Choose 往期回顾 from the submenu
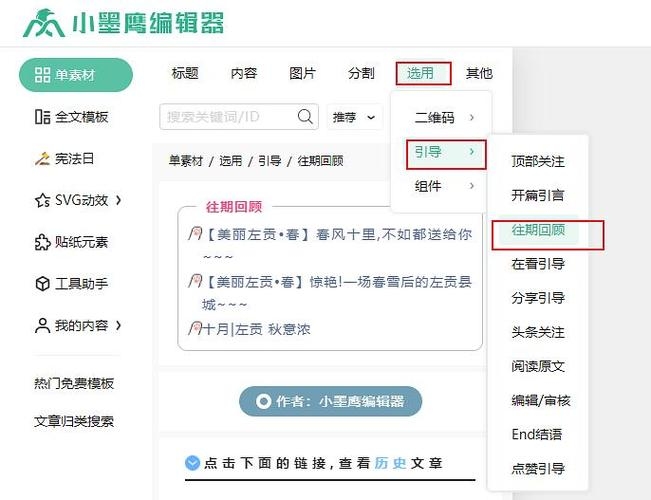Viewport: 651px width, 500px height. pyautogui.click(x=538, y=229)
